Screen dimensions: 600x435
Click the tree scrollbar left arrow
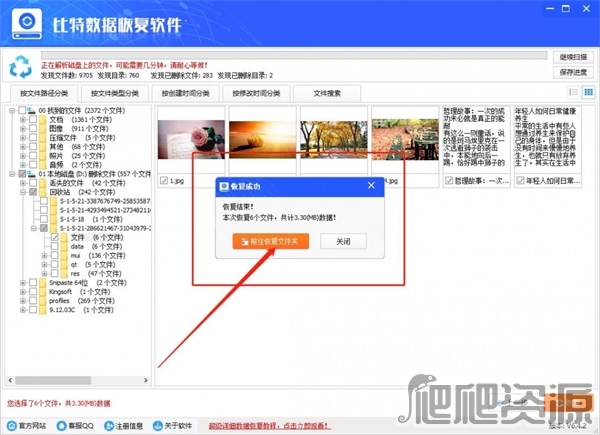[10, 380]
